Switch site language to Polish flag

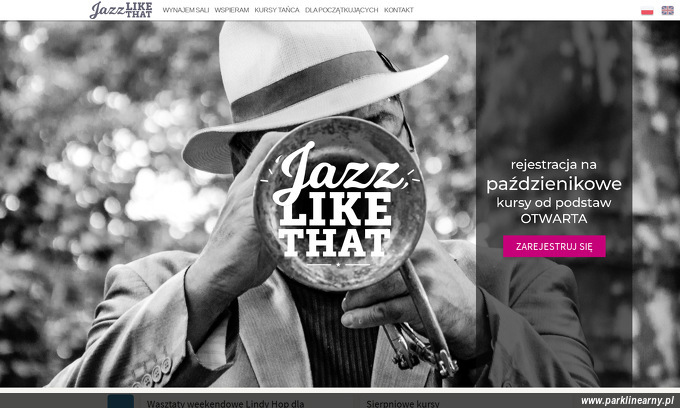647,10
